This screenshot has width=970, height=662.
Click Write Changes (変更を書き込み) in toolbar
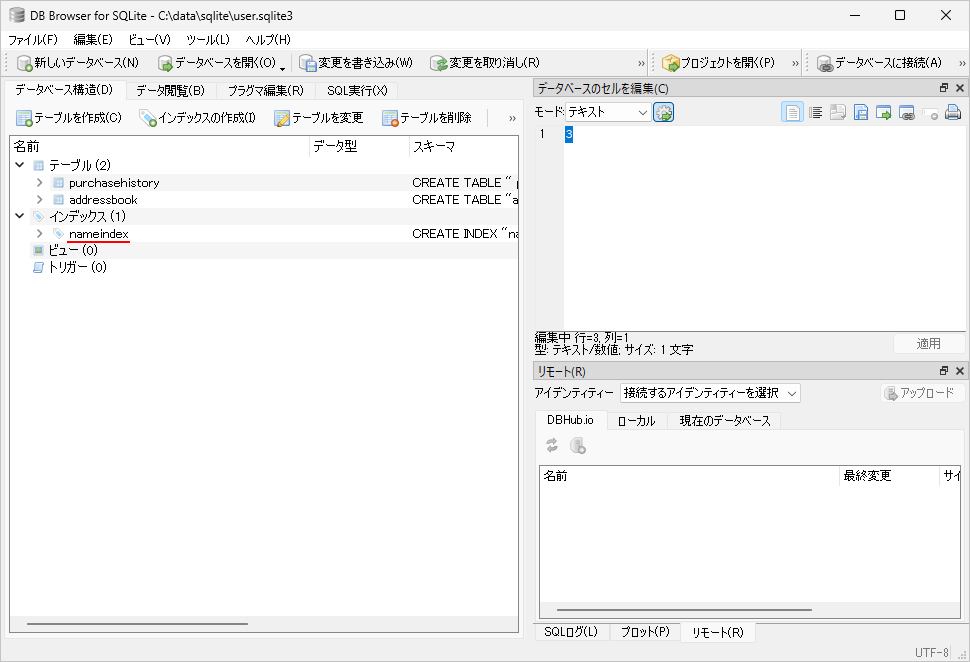[x=356, y=63]
